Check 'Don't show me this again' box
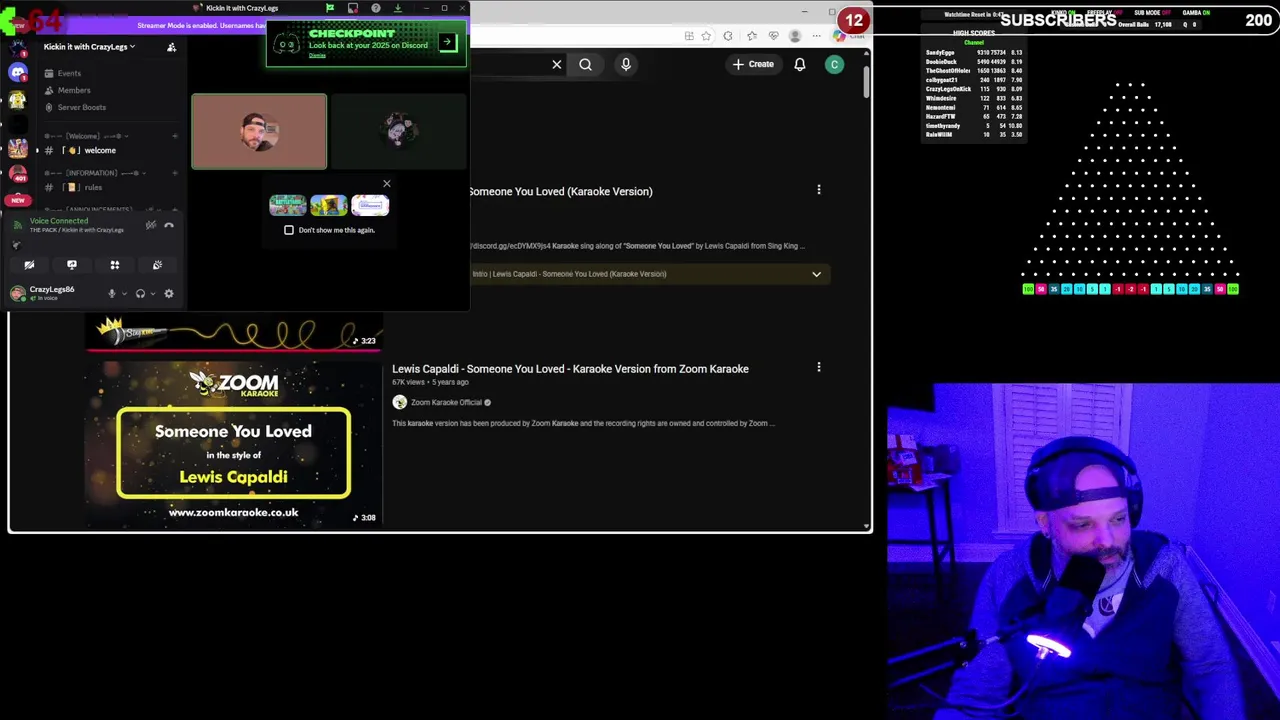1280x720 pixels. [x=289, y=230]
